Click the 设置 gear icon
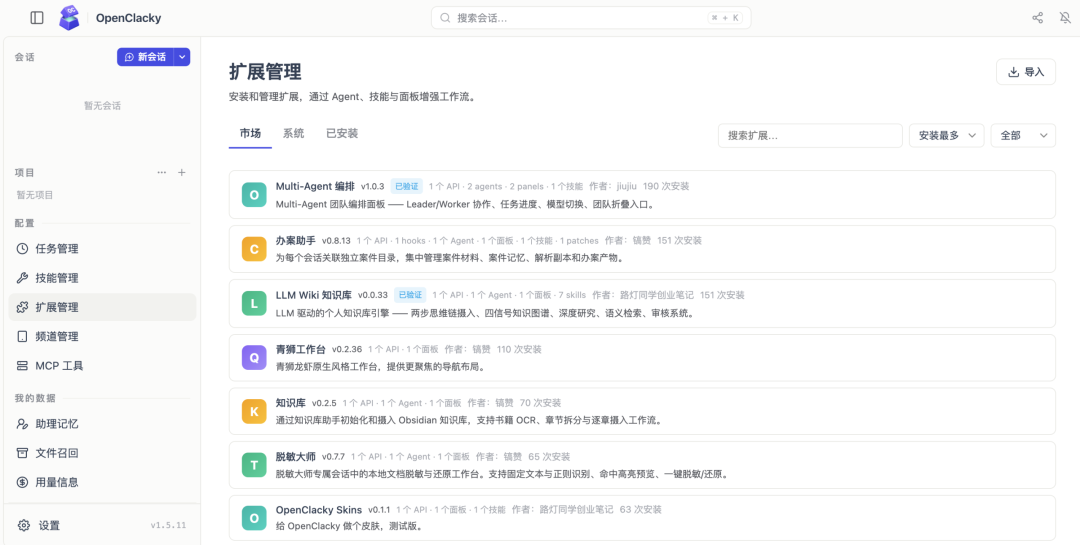1080x545 pixels. click(x=23, y=526)
